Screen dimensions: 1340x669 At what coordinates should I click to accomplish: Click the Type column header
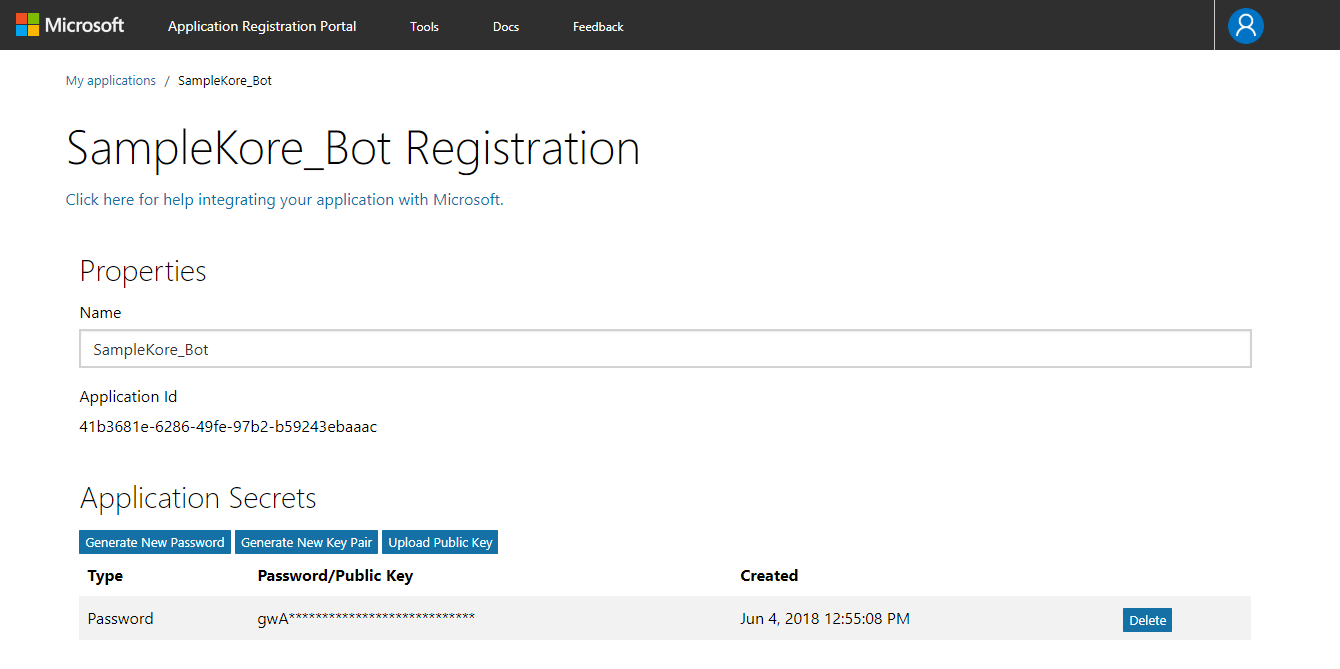click(105, 576)
